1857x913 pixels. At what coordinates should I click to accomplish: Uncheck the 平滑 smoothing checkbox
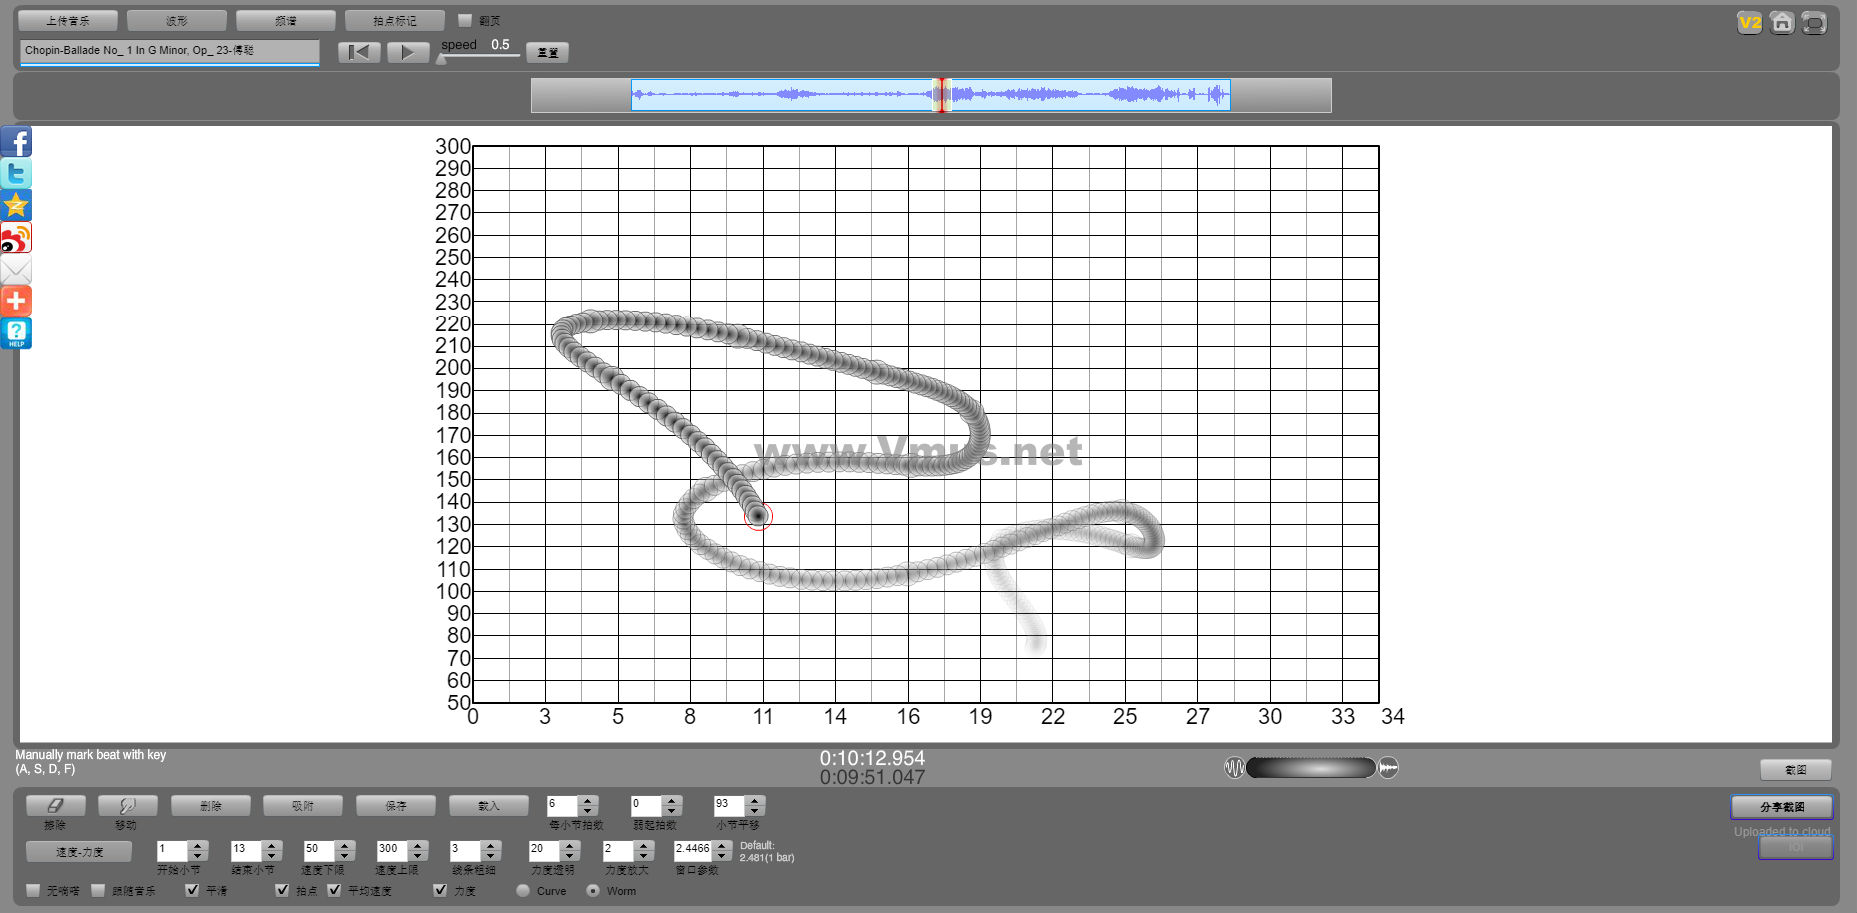coord(192,890)
